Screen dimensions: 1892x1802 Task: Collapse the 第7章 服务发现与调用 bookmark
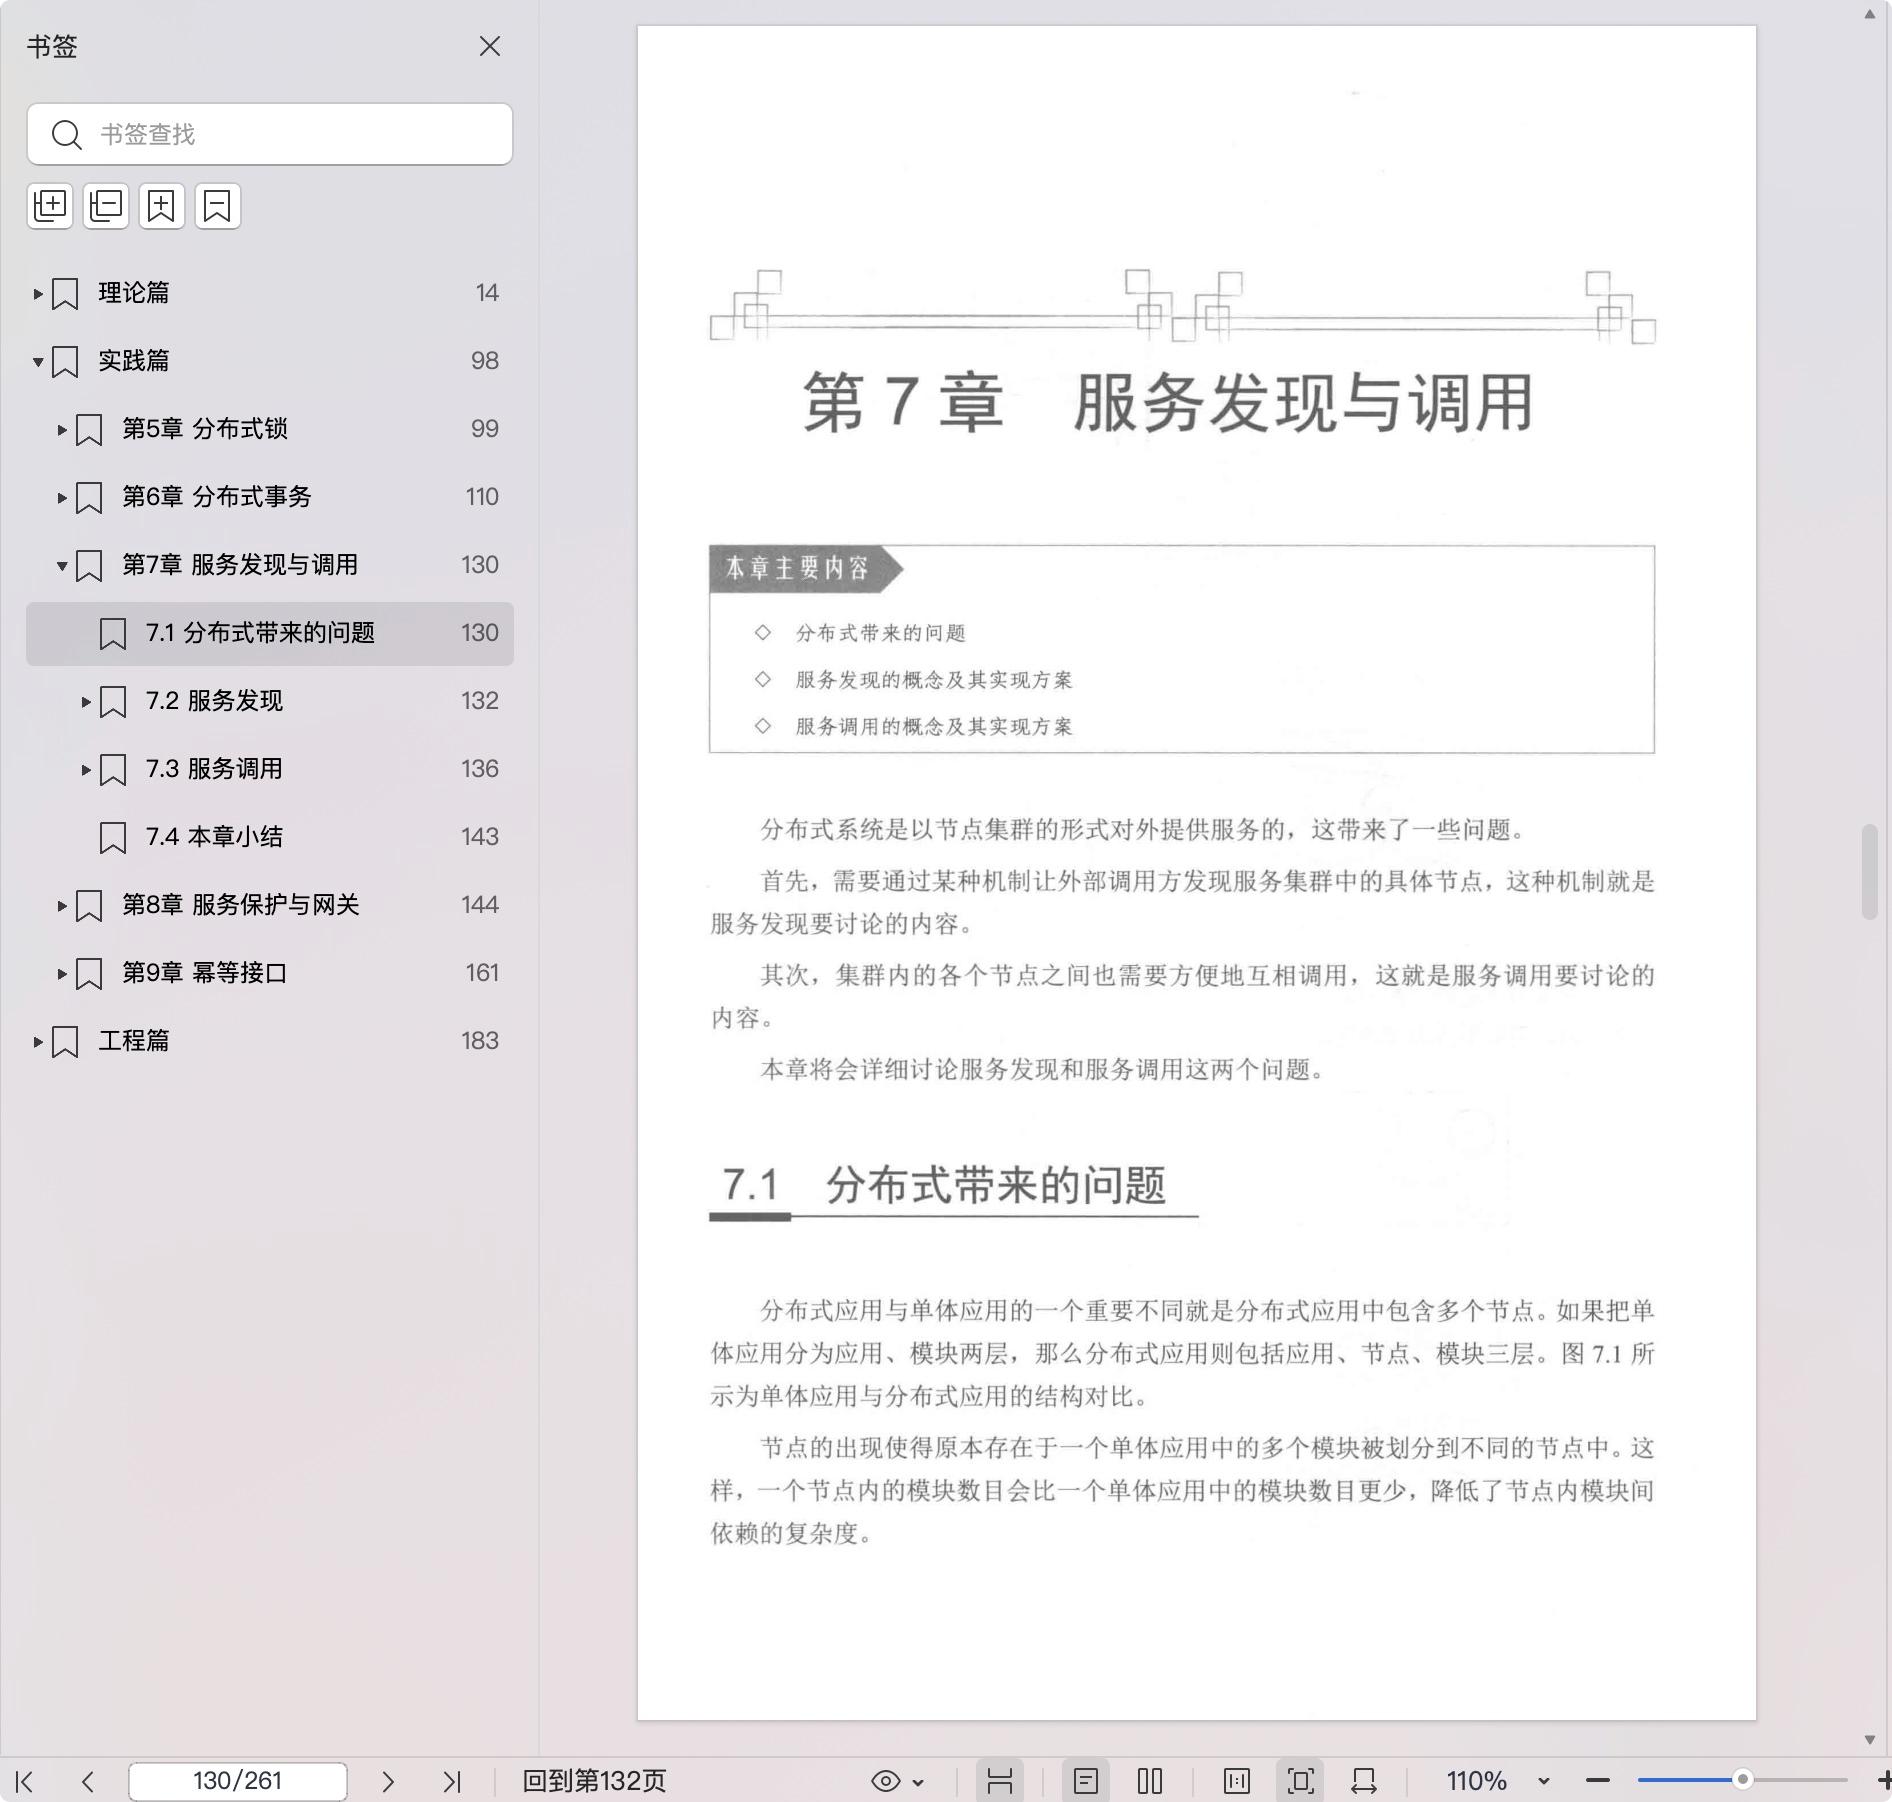62,565
